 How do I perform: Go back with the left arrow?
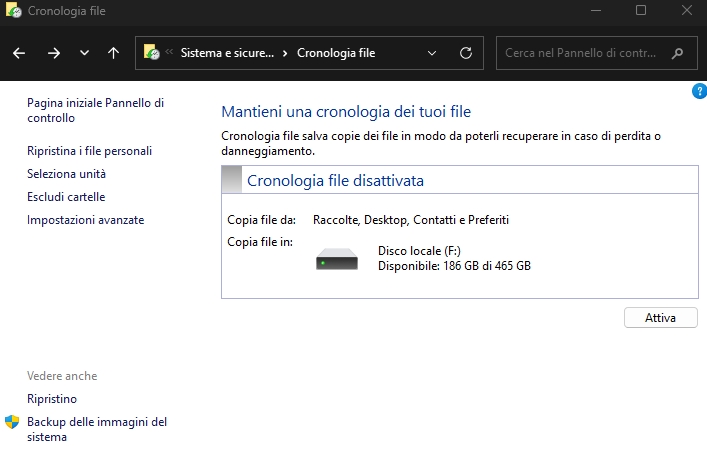point(19,53)
